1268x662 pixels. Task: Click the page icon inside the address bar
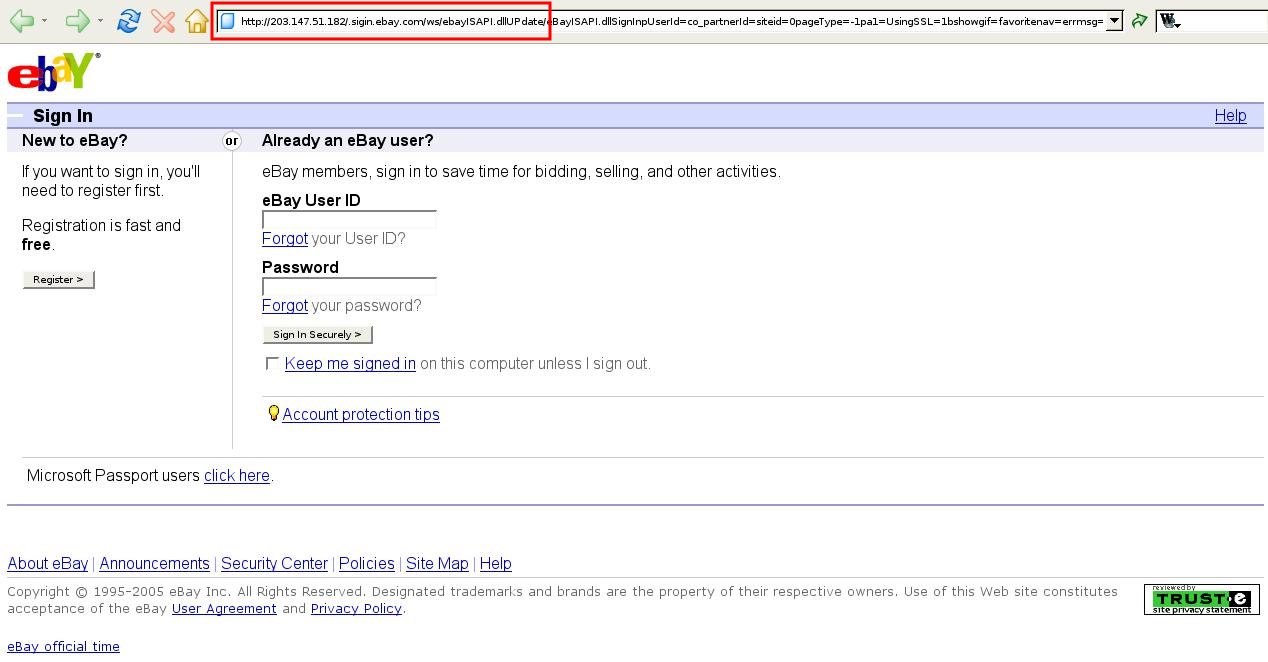pyautogui.click(x=227, y=21)
